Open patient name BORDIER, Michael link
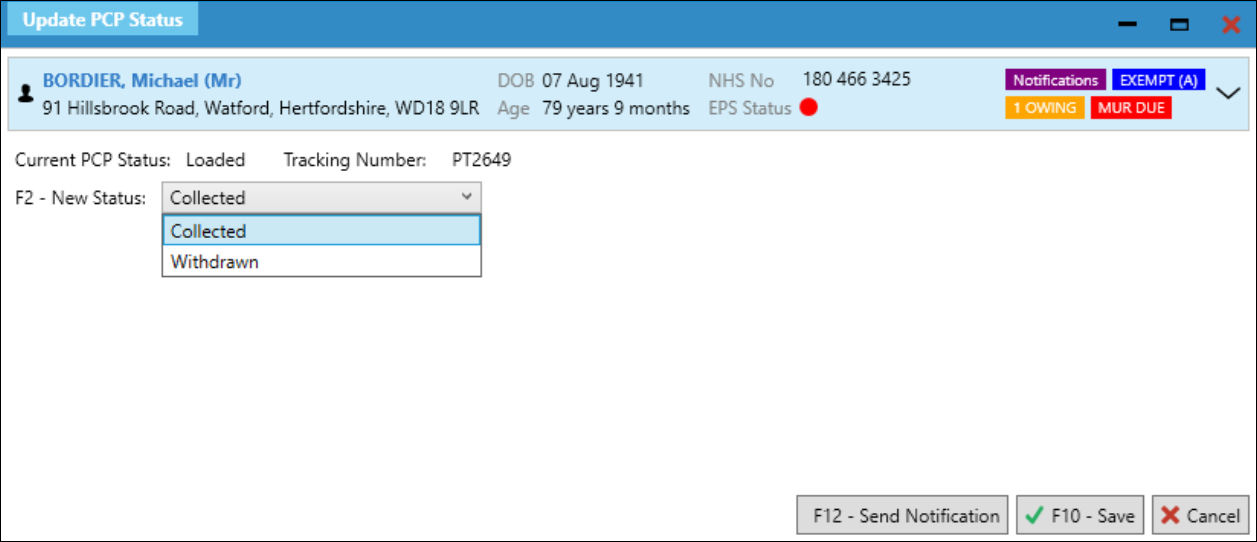Image resolution: width=1257 pixels, height=542 pixels. coord(142,81)
